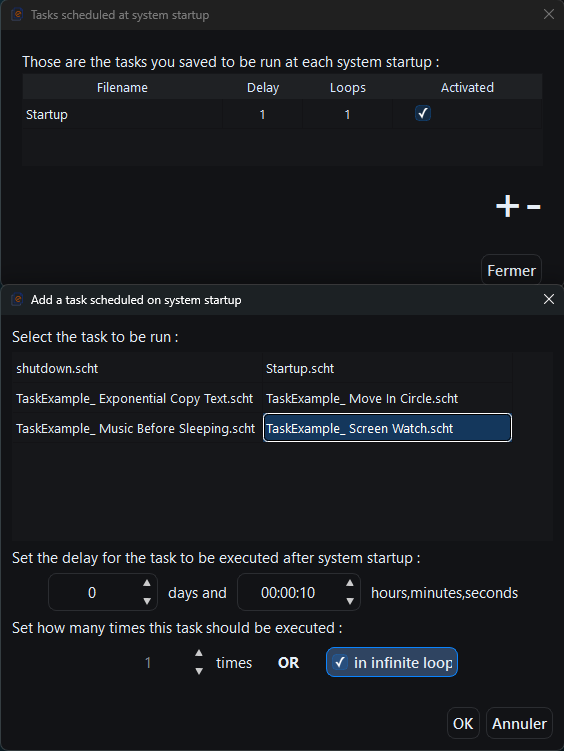Click the plus icon to add startup task
This screenshot has width=564, height=751.
(507, 206)
